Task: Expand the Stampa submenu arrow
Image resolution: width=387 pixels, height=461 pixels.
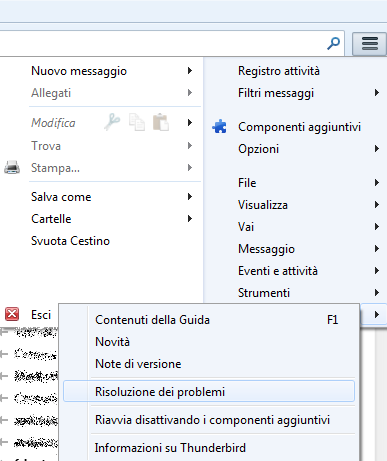Action: 190,167
